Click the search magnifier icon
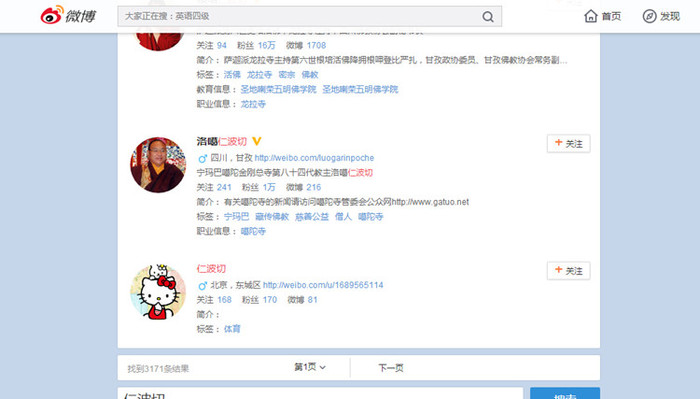This screenshot has height=399, width=700. pyautogui.click(x=488, y=17)
